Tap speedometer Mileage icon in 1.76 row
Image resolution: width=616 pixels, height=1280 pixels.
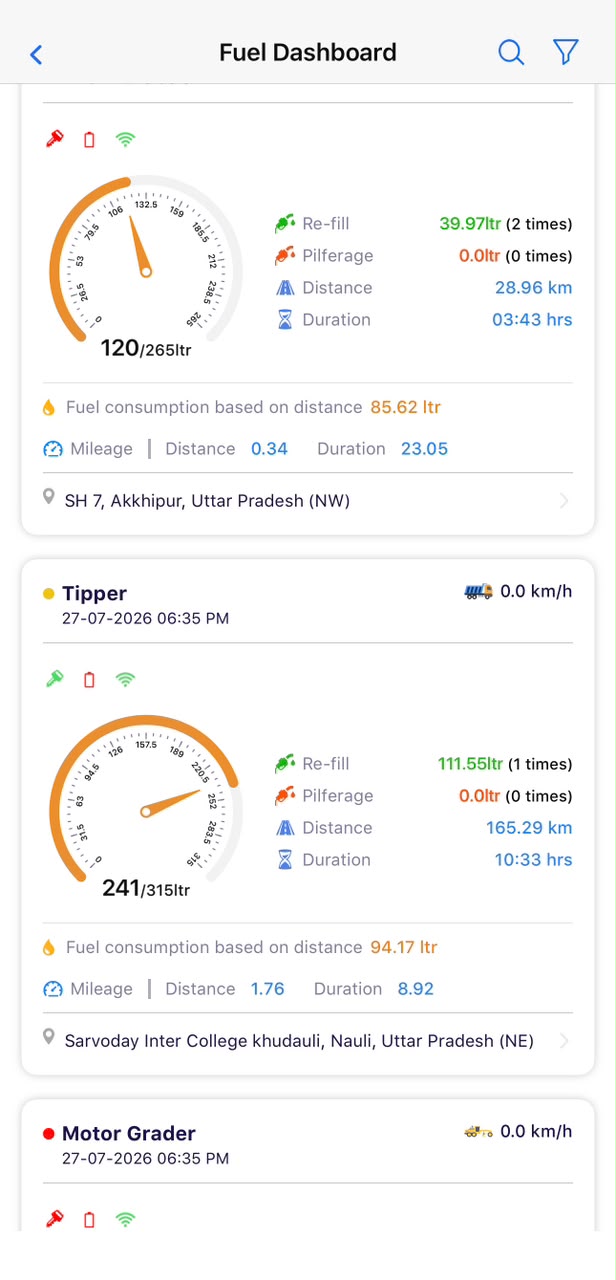53,989
